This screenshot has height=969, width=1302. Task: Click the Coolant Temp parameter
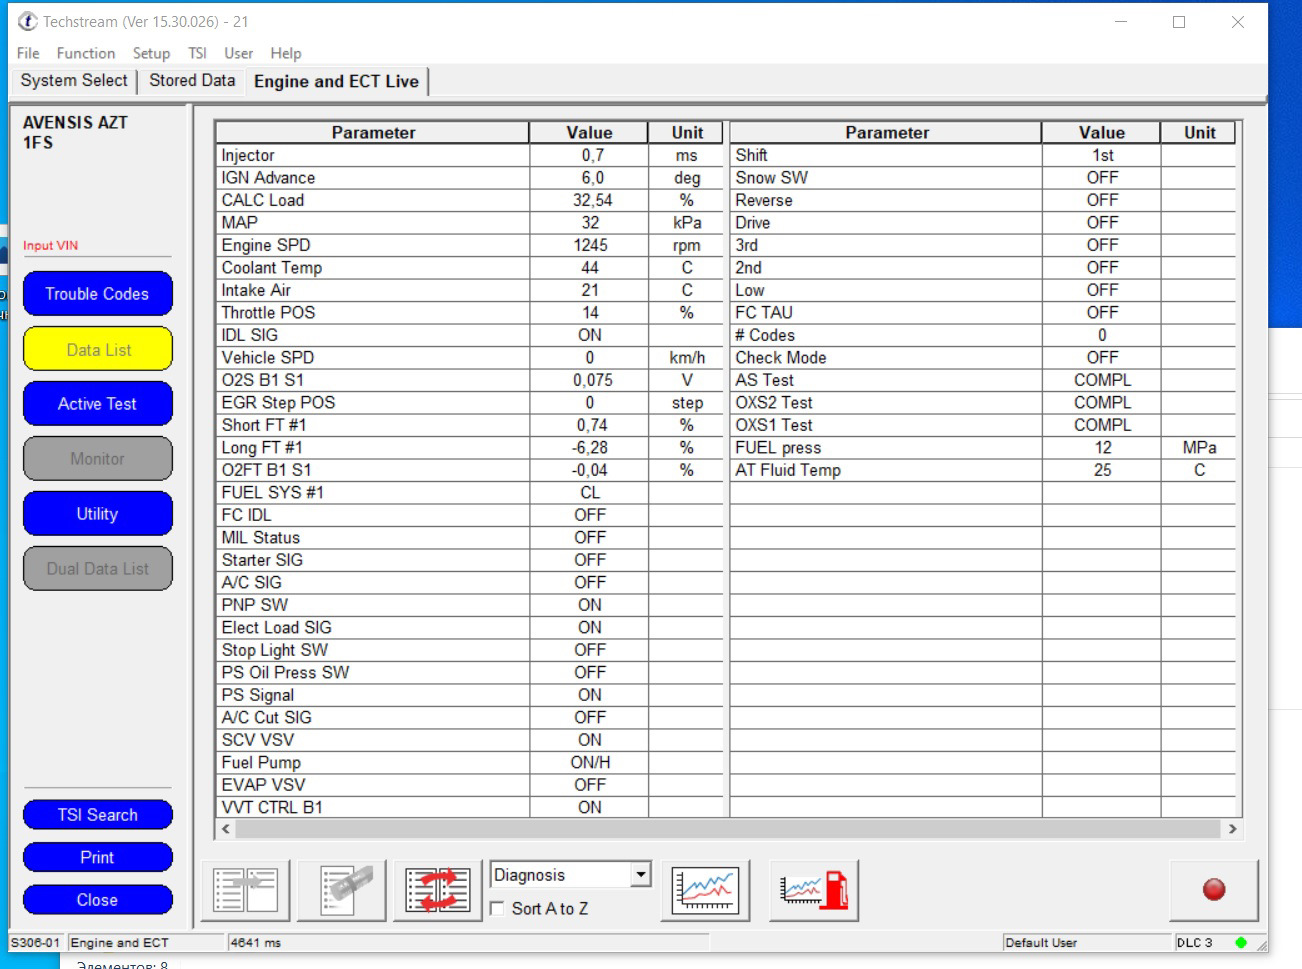pyautogui.click(x=272, y=268)
